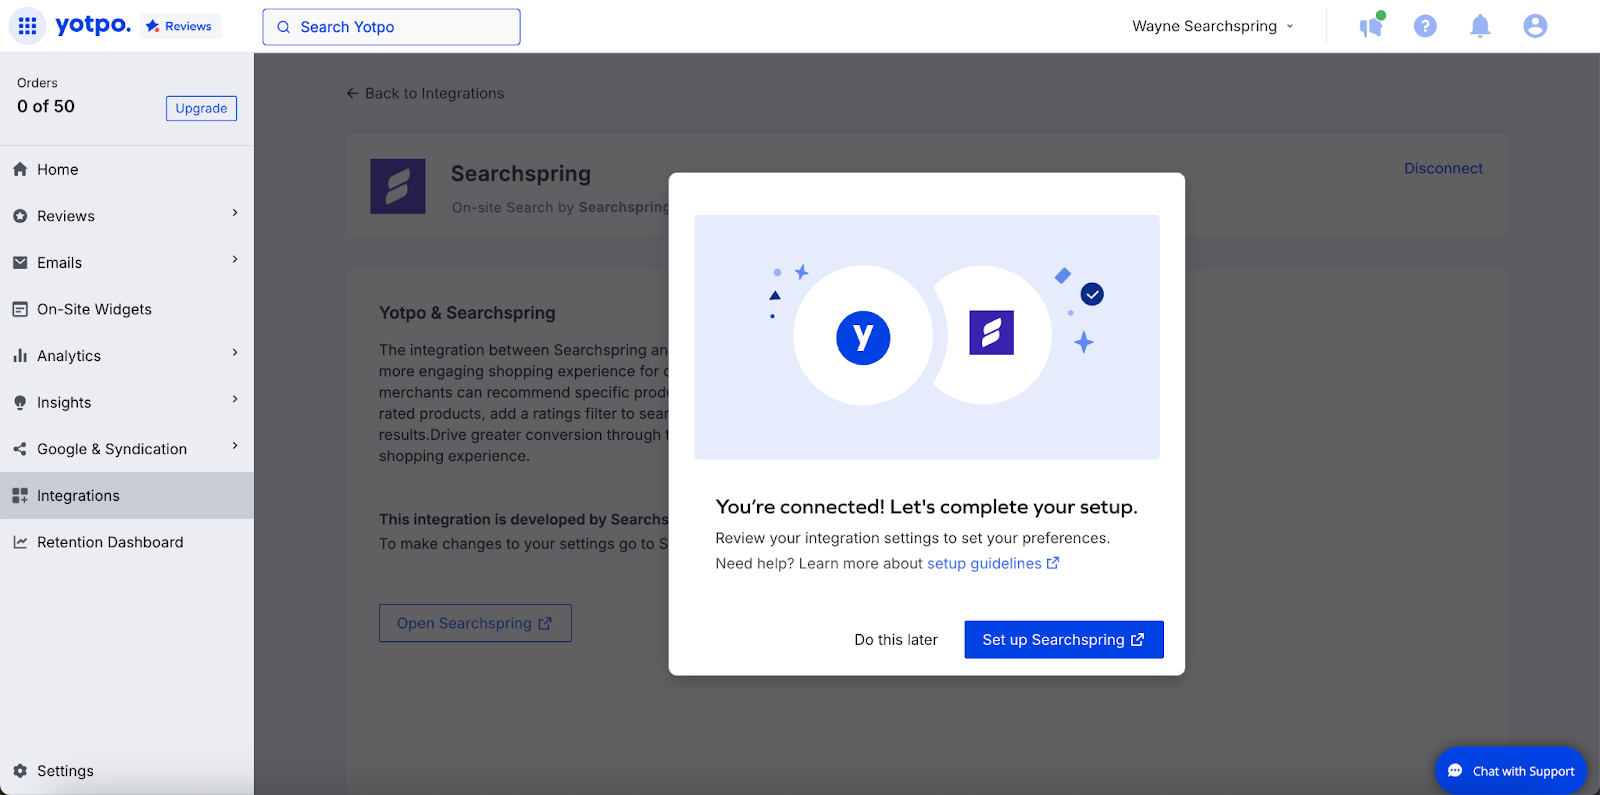Screen dimensions: 1600x795
Task: Open Google & Syndication in sidebar
Action: pos(127,449)
